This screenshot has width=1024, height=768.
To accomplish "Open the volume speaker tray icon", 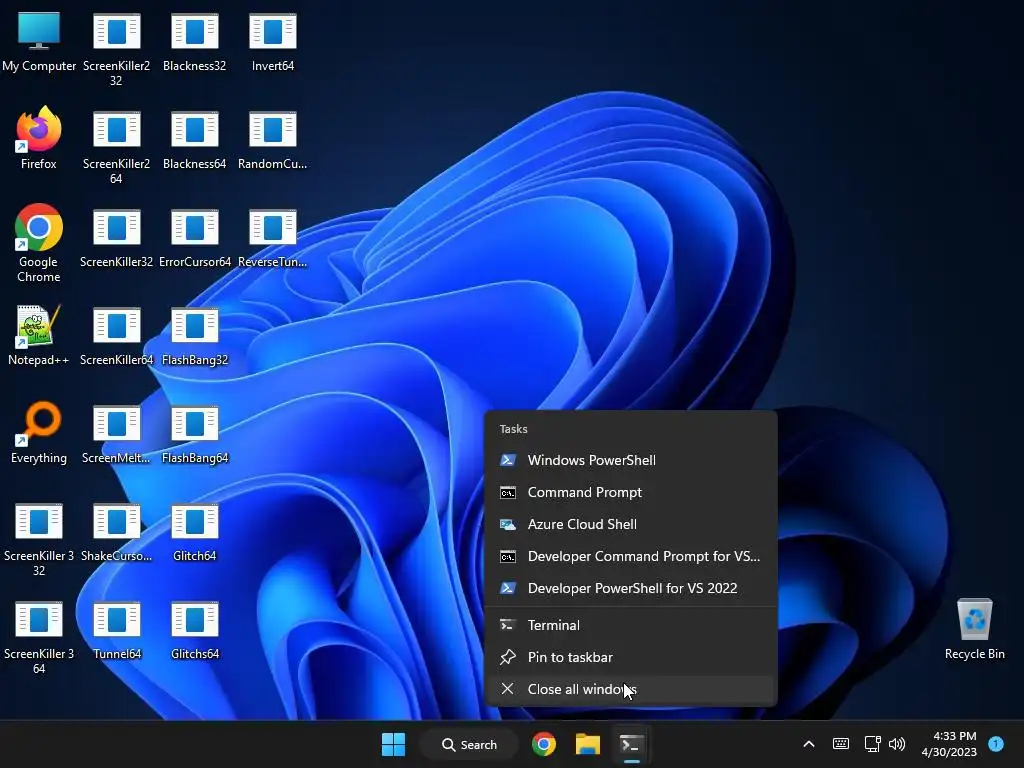I will click(897, 744).
